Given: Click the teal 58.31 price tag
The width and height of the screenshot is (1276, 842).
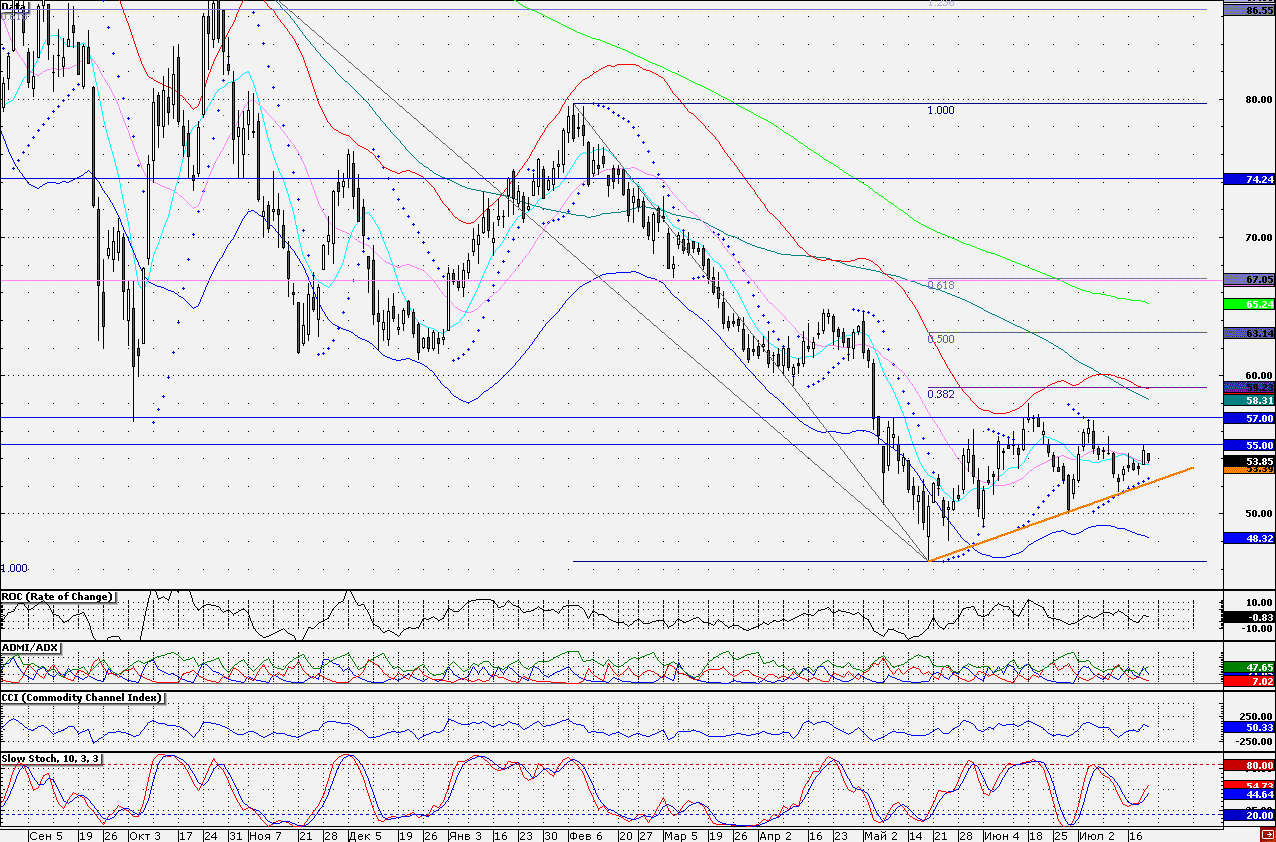Looking at the screenshot, I should click(1250, 400).
